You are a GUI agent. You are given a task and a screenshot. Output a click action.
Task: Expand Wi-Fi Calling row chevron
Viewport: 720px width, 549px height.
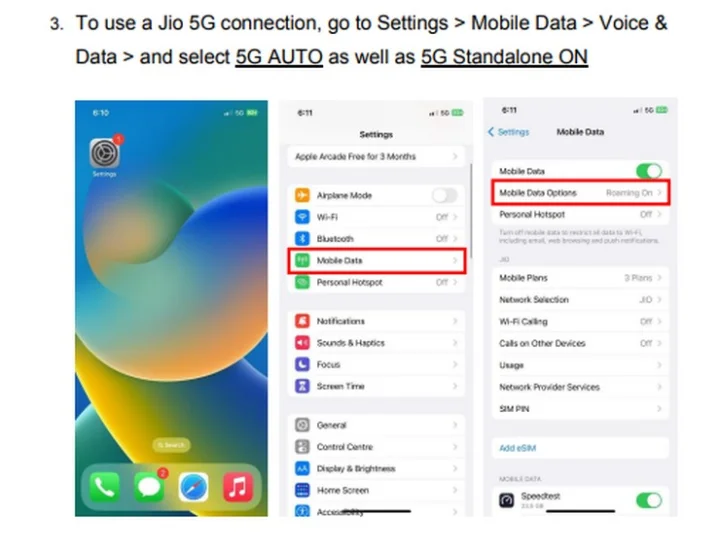659,321
